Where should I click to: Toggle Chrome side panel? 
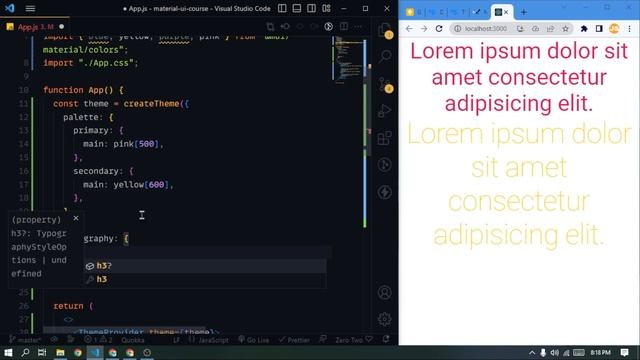click(599, 29)
